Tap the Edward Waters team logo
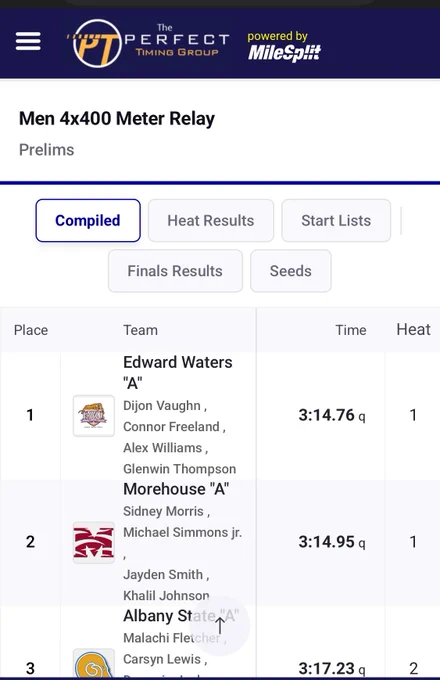The width and height of the screenshot is (440, 680). [94, 415]
